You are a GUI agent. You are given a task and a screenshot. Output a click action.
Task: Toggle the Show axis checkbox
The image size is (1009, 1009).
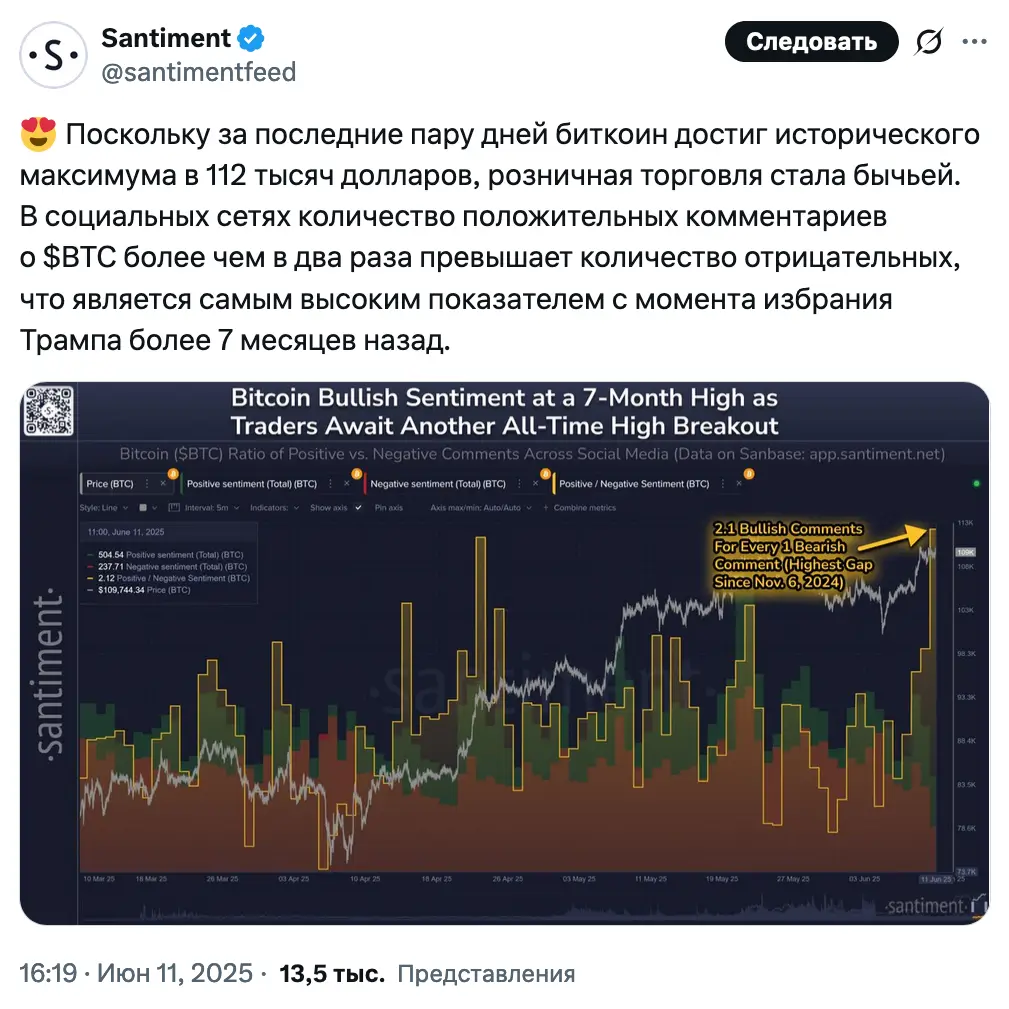(x=358, y=508)
